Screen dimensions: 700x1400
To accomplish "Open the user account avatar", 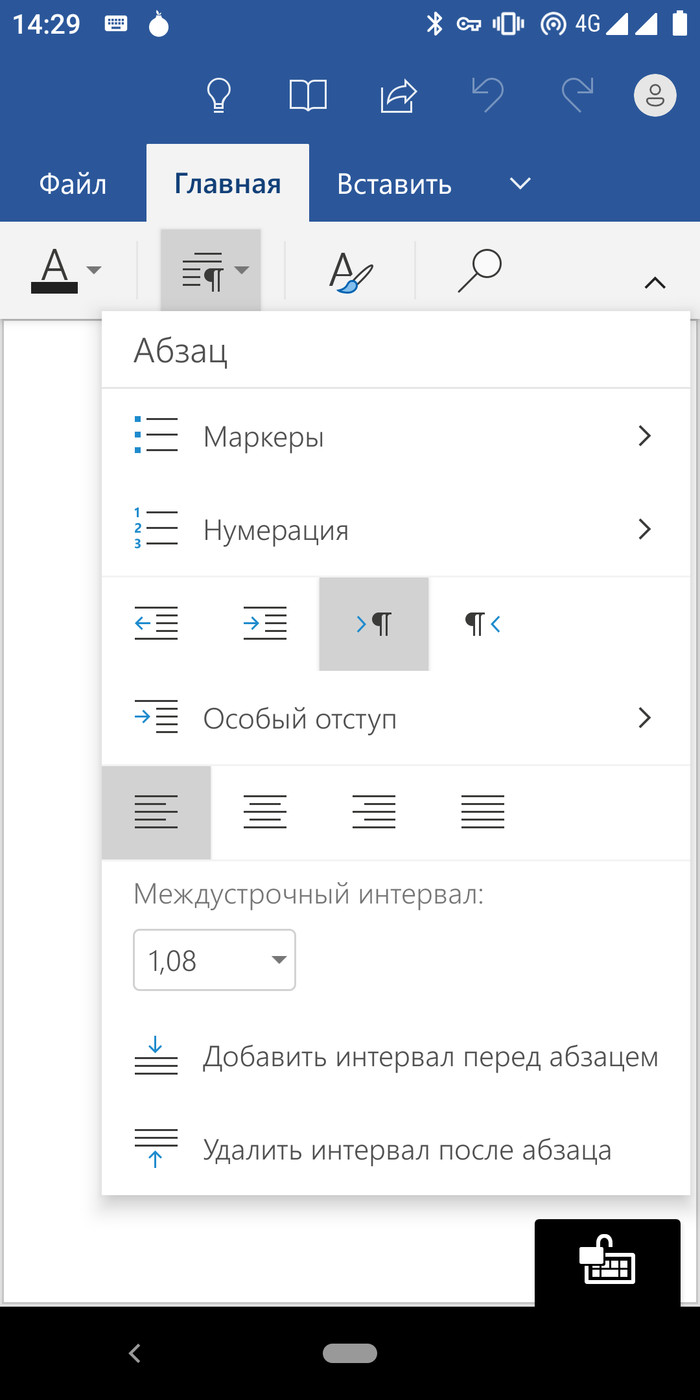I will 655,96.
